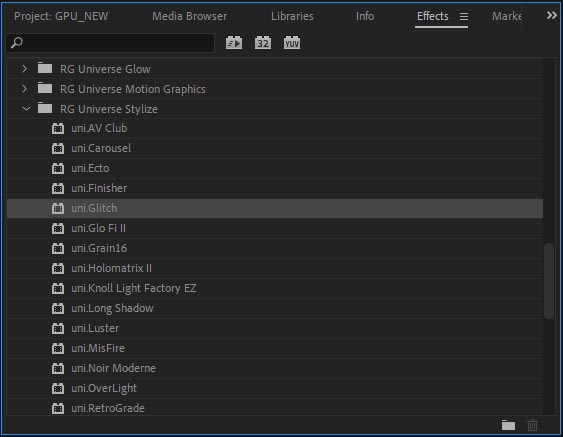The width and height of the screenshot is (563, 437).
Task: Click the effect icon next to uni.Finisher
Action: pyautogui.click(x=58, y=189)
